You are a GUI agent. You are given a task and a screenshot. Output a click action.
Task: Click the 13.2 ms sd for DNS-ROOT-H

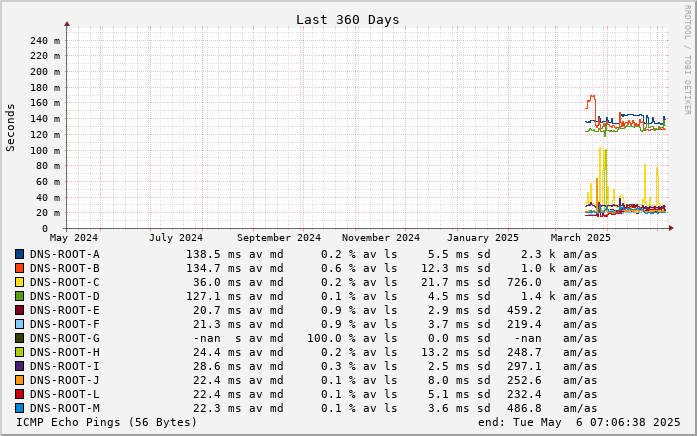pos(445,352)
